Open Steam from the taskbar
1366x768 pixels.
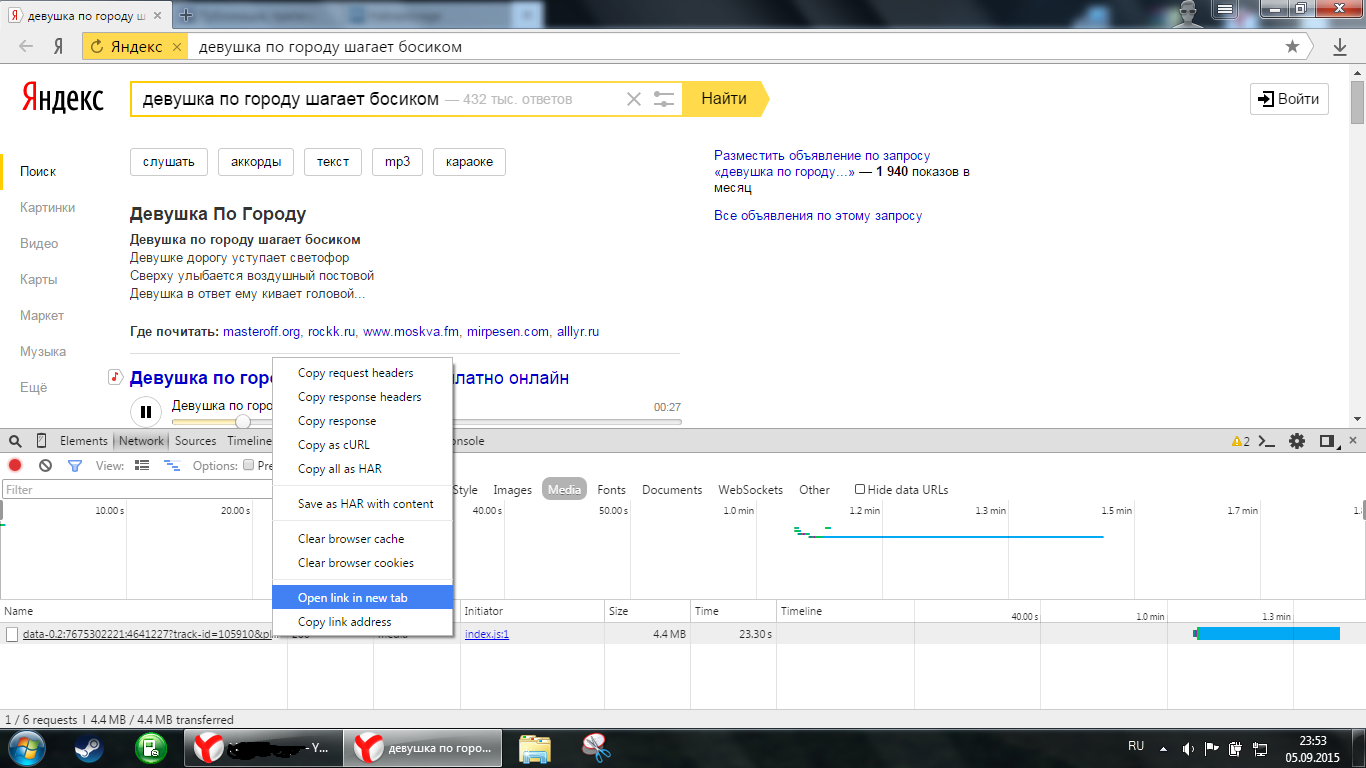coord(89,747)
